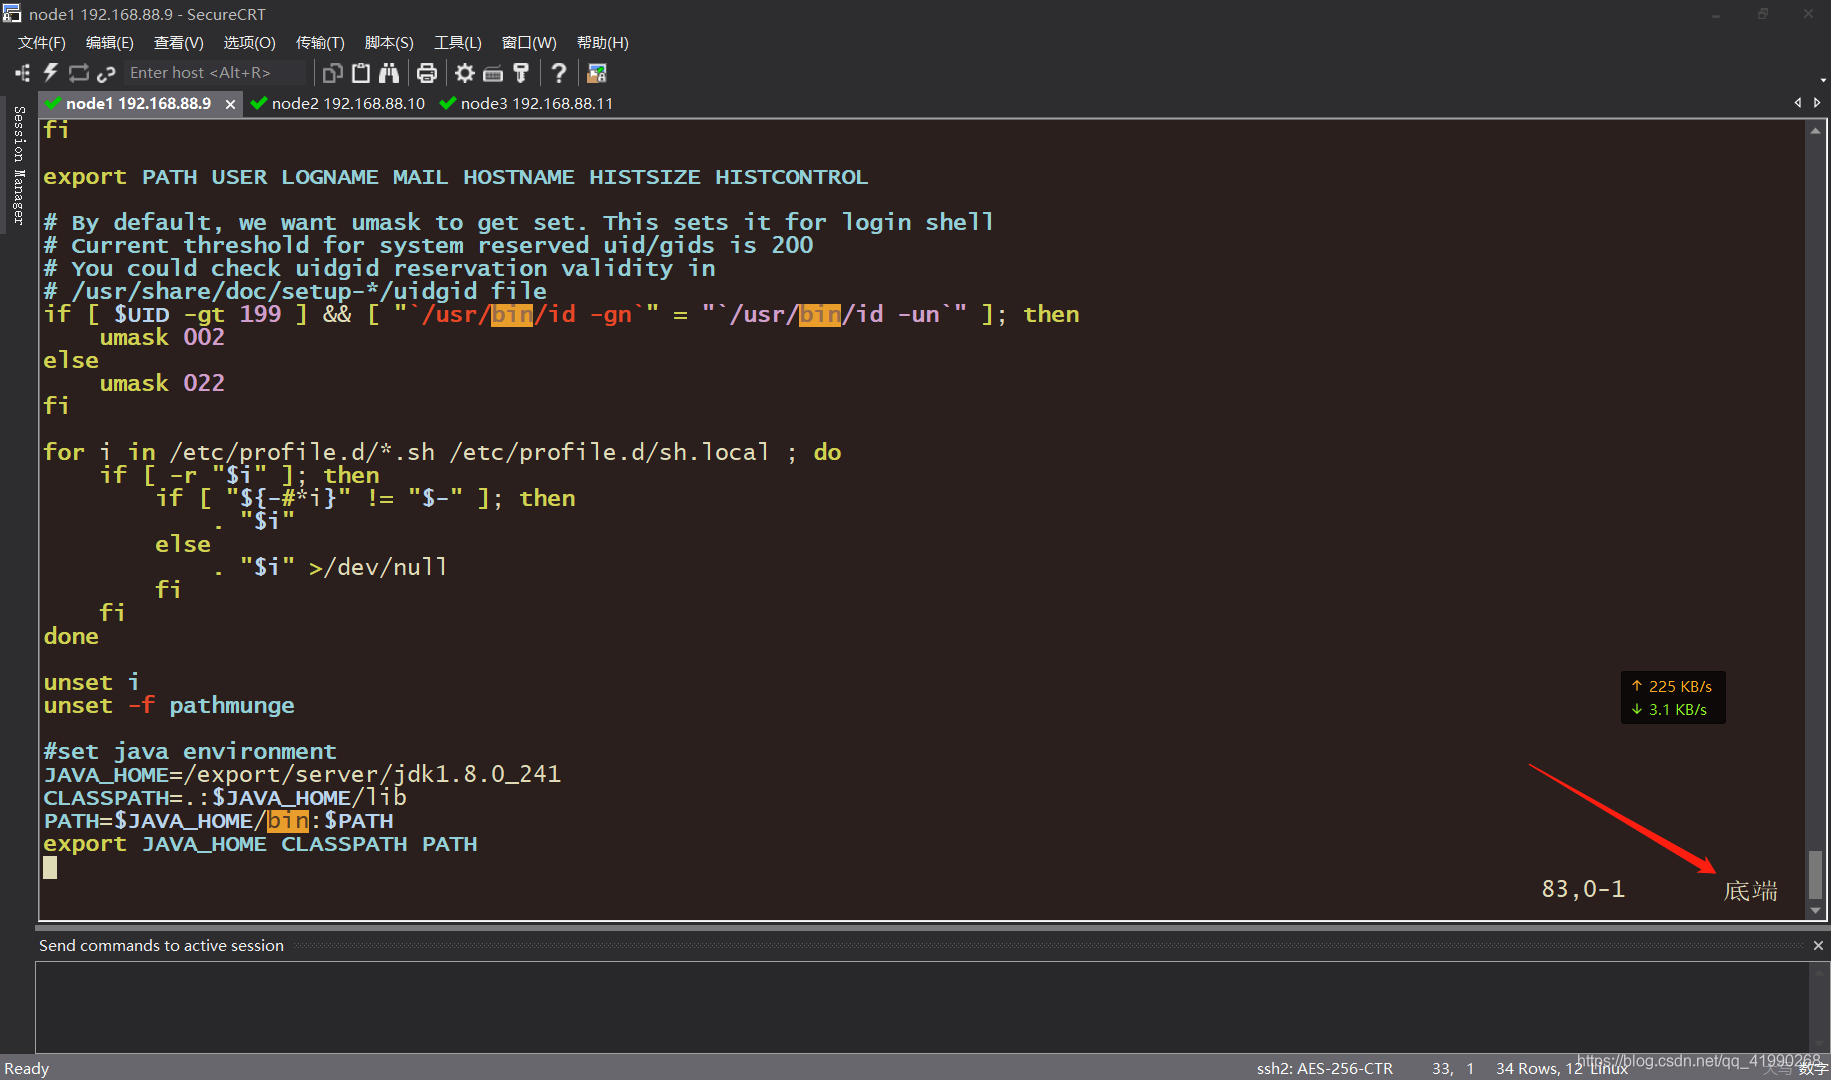The height and width of the screenshot is (1080, 1831).
Task: Switch to node3 192.168.88.11 tab
Action: [x=526, y=104]
